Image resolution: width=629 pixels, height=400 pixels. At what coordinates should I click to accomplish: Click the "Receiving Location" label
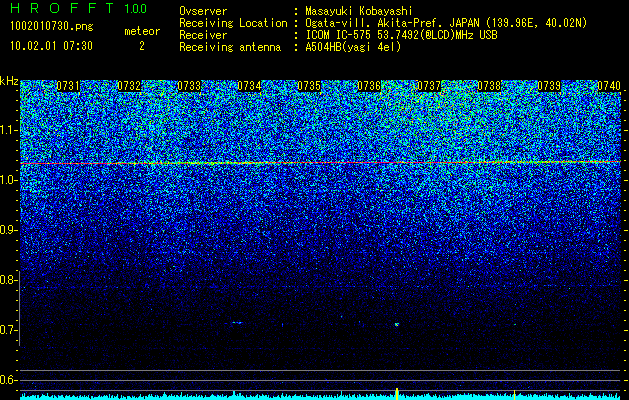233,23
